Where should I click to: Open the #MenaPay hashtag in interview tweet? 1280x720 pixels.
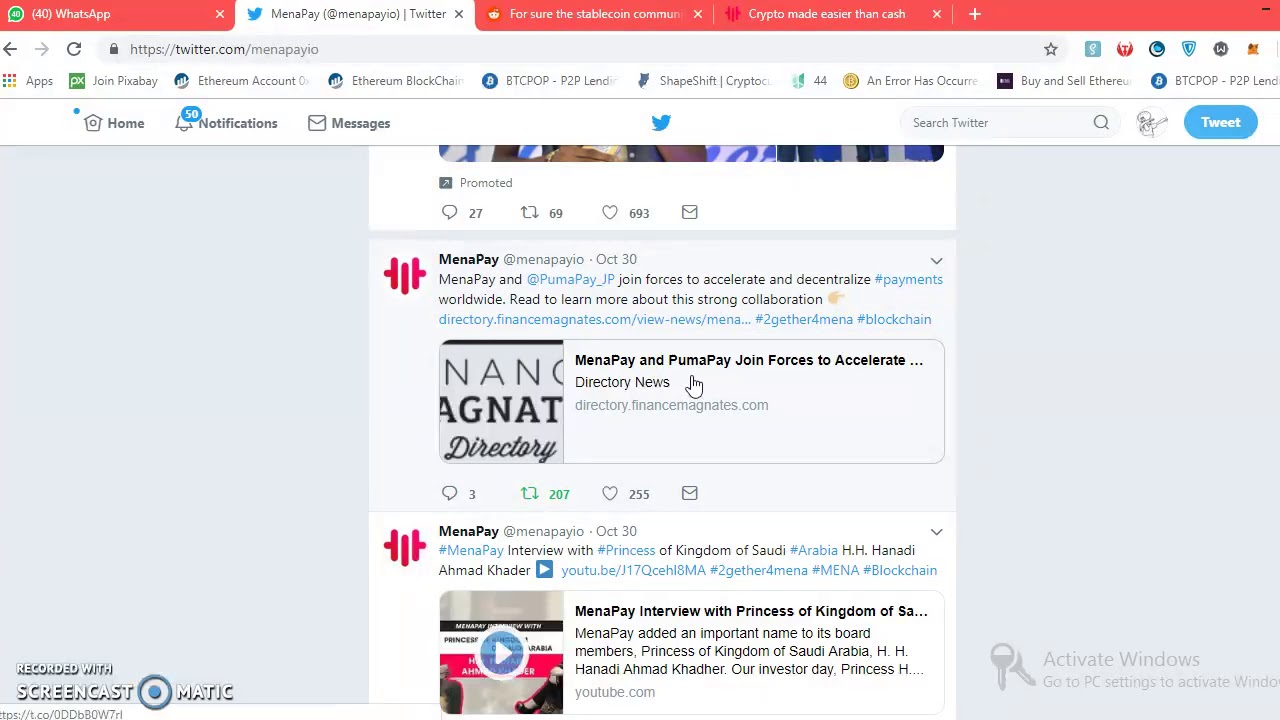[471, 550]
